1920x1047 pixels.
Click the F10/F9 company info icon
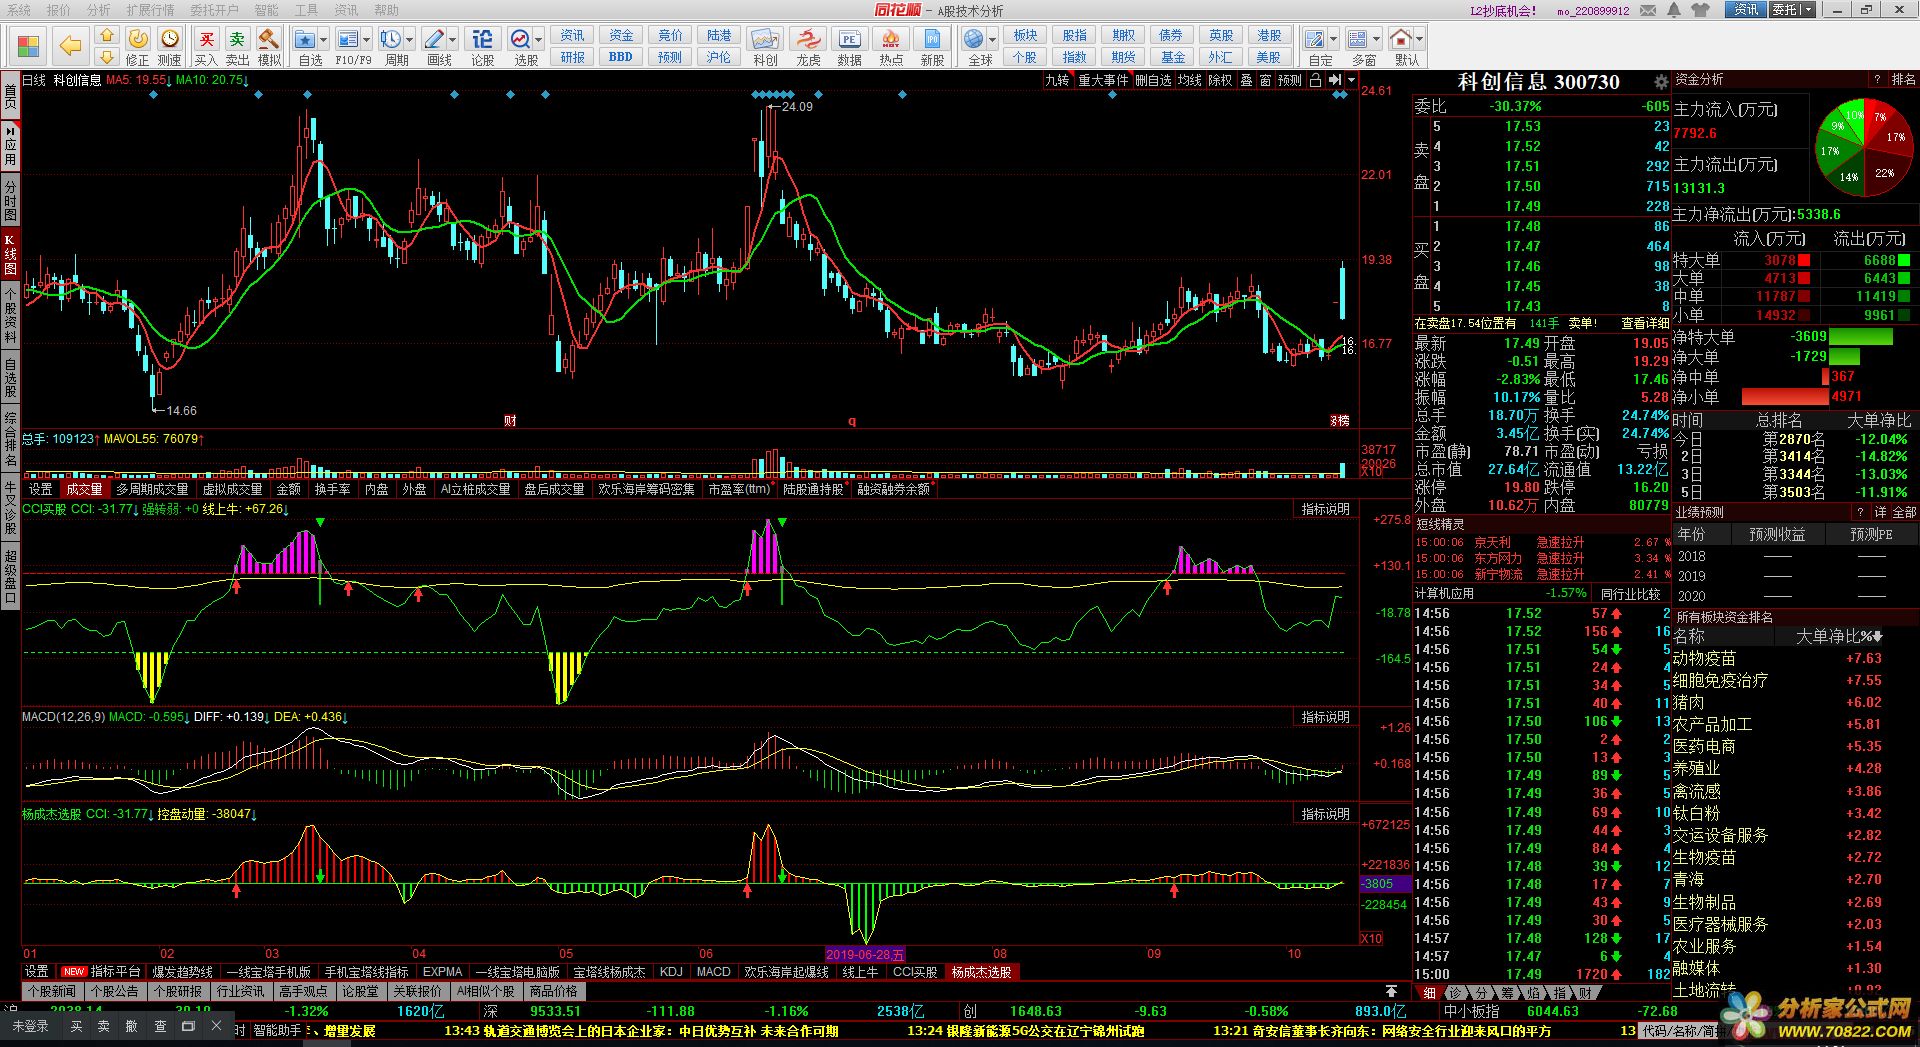pyautogui.click(x=348, y=39)
